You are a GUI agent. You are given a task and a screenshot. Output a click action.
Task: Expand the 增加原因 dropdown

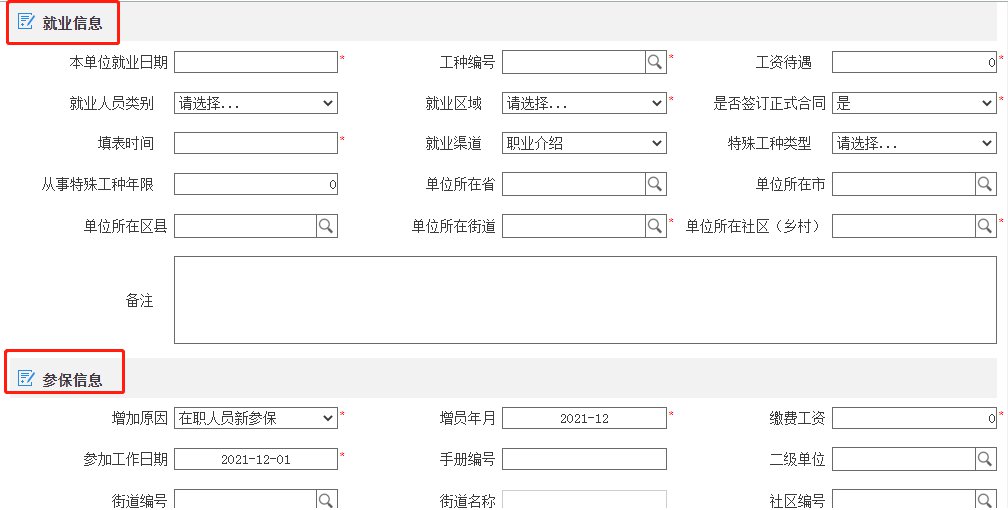pos(256,418)
